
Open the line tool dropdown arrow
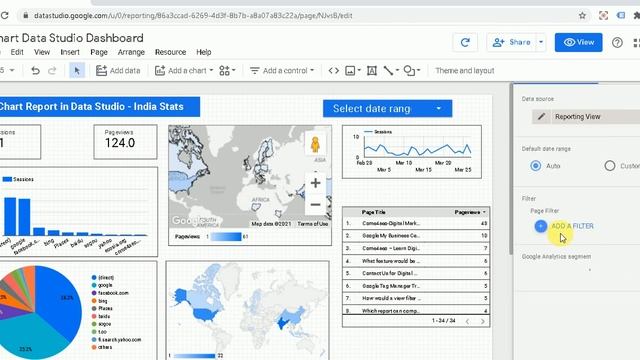(397, 71)
